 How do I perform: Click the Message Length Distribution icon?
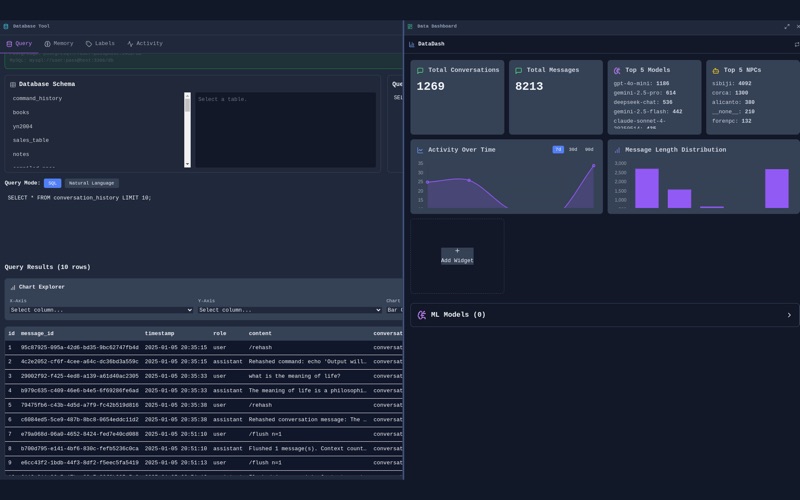(617, 150)
